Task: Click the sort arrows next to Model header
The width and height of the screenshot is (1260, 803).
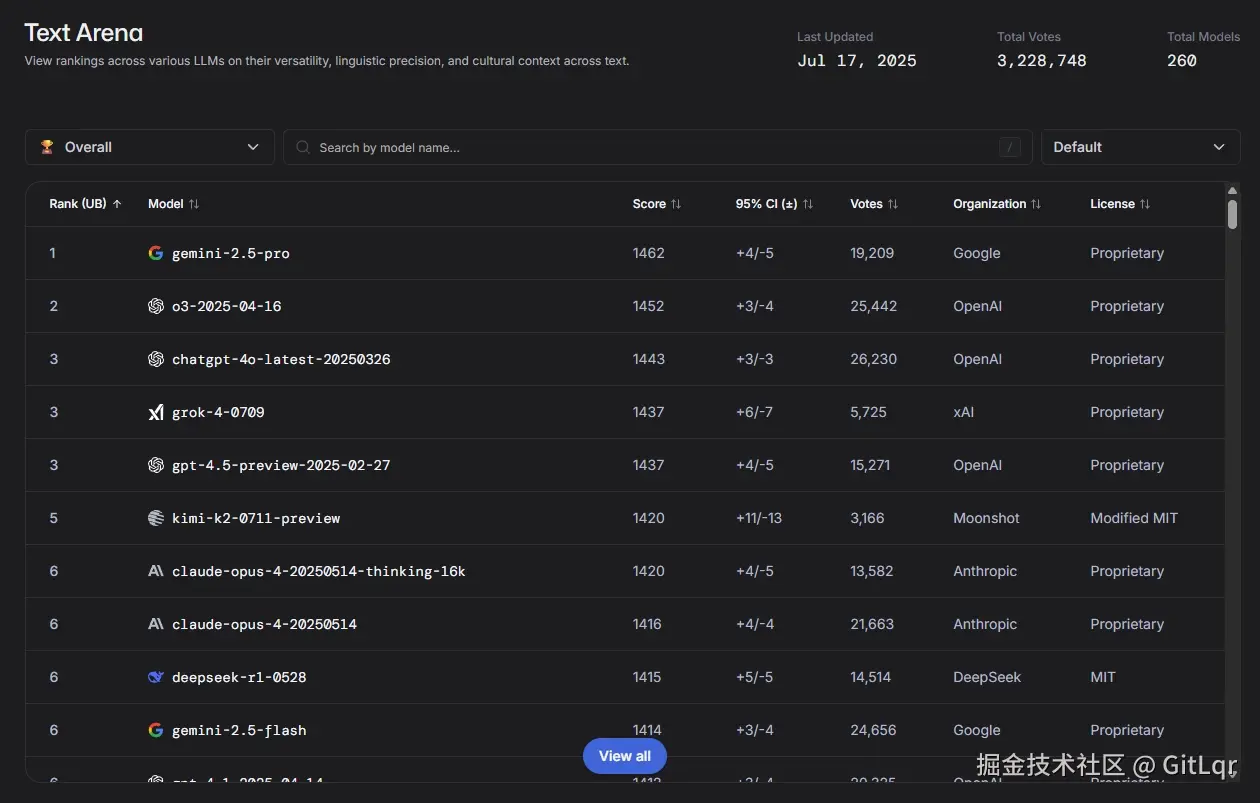Action: coord(194,204)
